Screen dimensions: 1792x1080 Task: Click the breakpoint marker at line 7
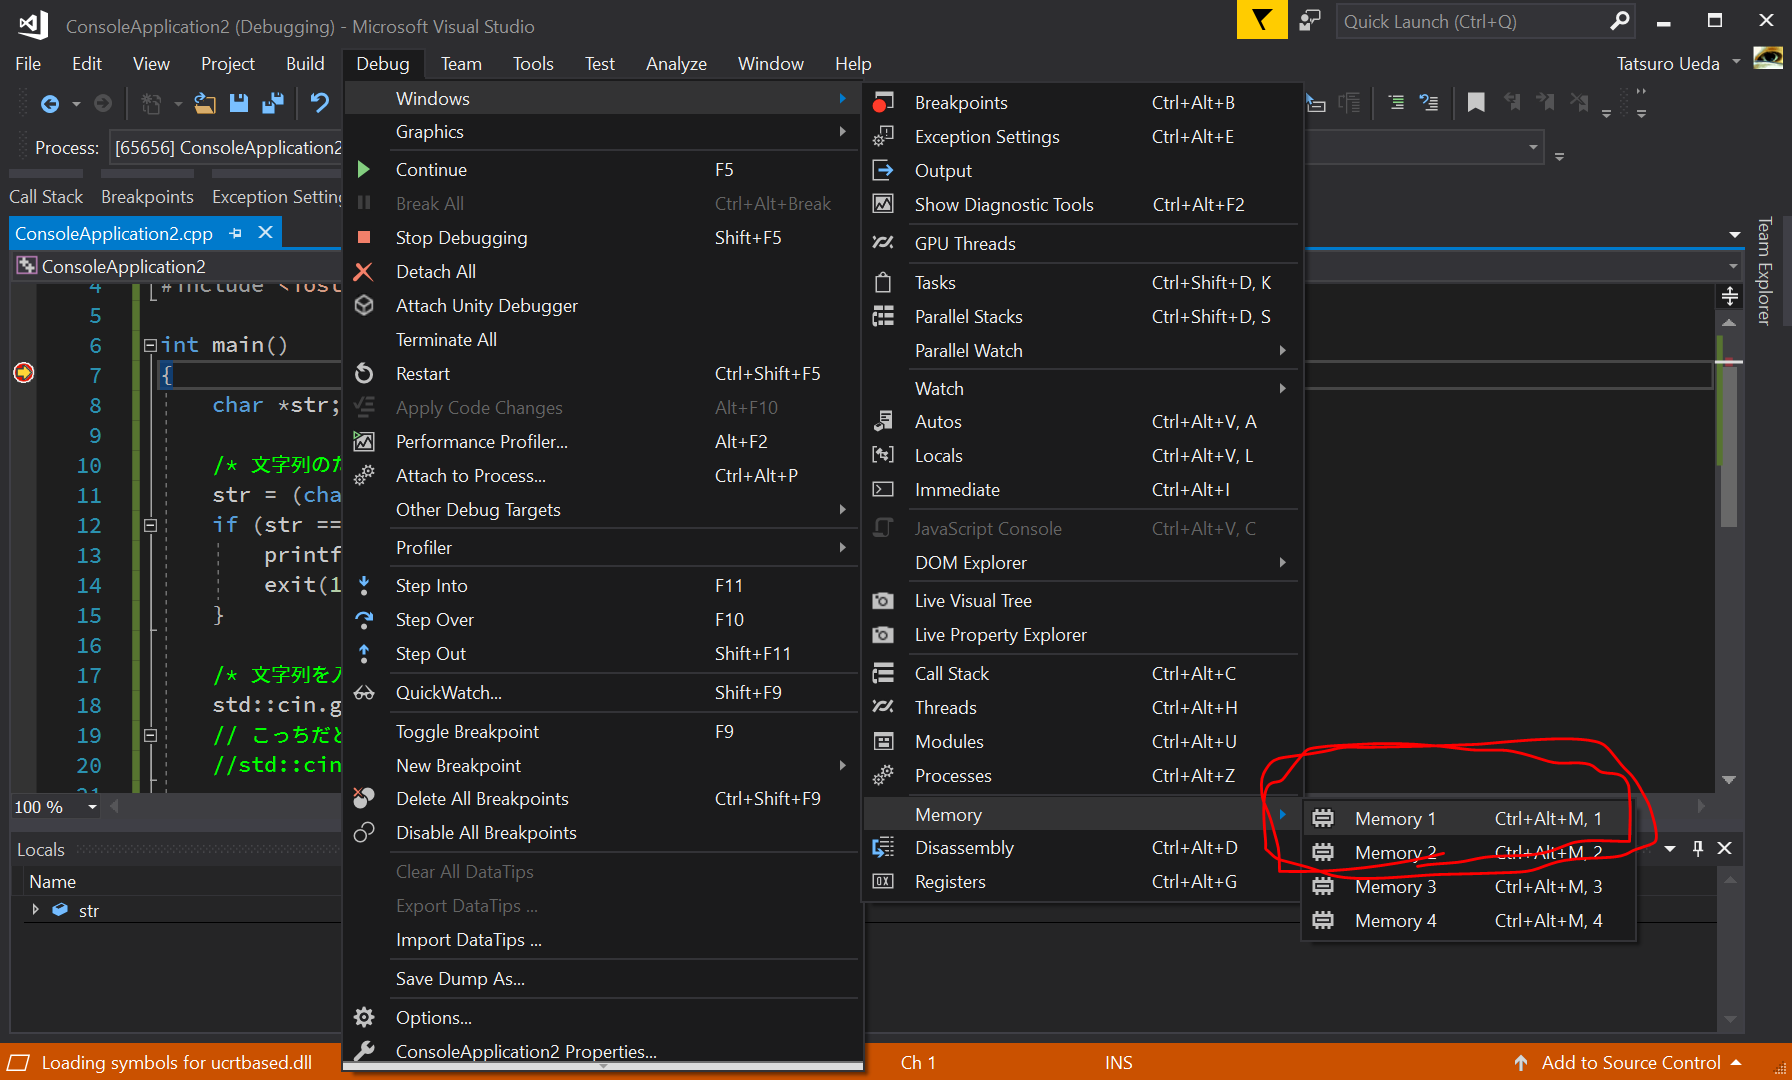click(24, 373)
